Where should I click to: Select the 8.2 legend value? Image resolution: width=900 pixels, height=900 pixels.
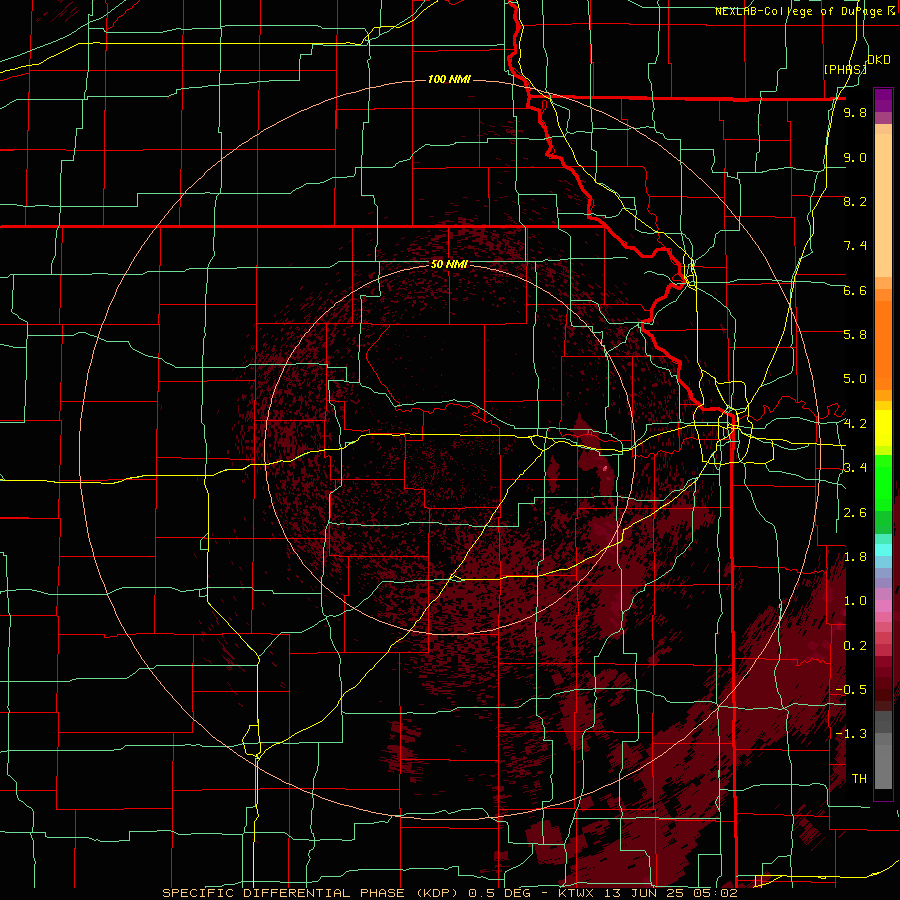point(855,201)
